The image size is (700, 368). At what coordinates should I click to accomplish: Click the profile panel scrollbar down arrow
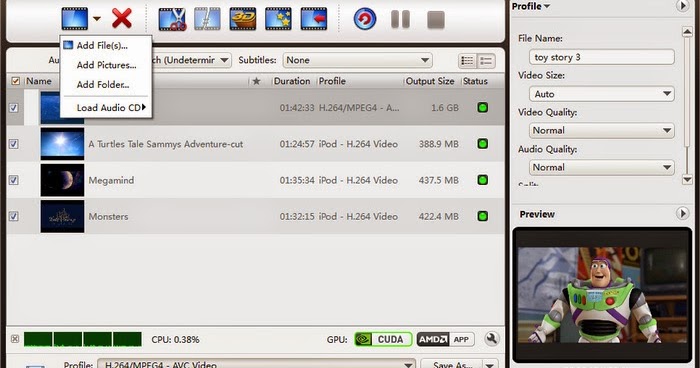[x=687, y=180]
